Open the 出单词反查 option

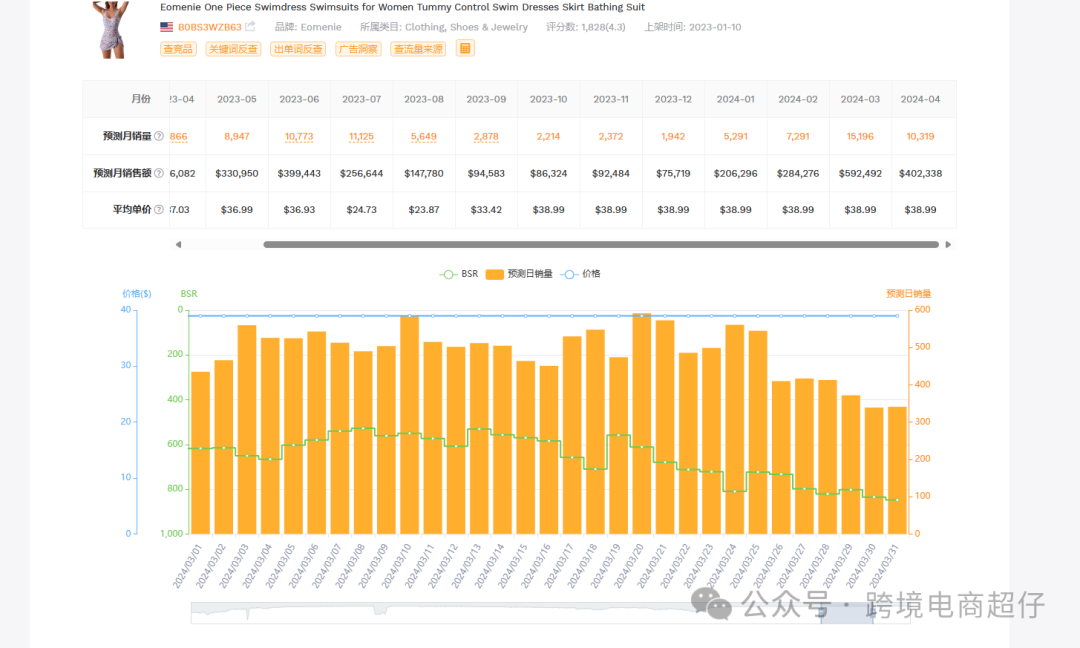coord(297,49)
